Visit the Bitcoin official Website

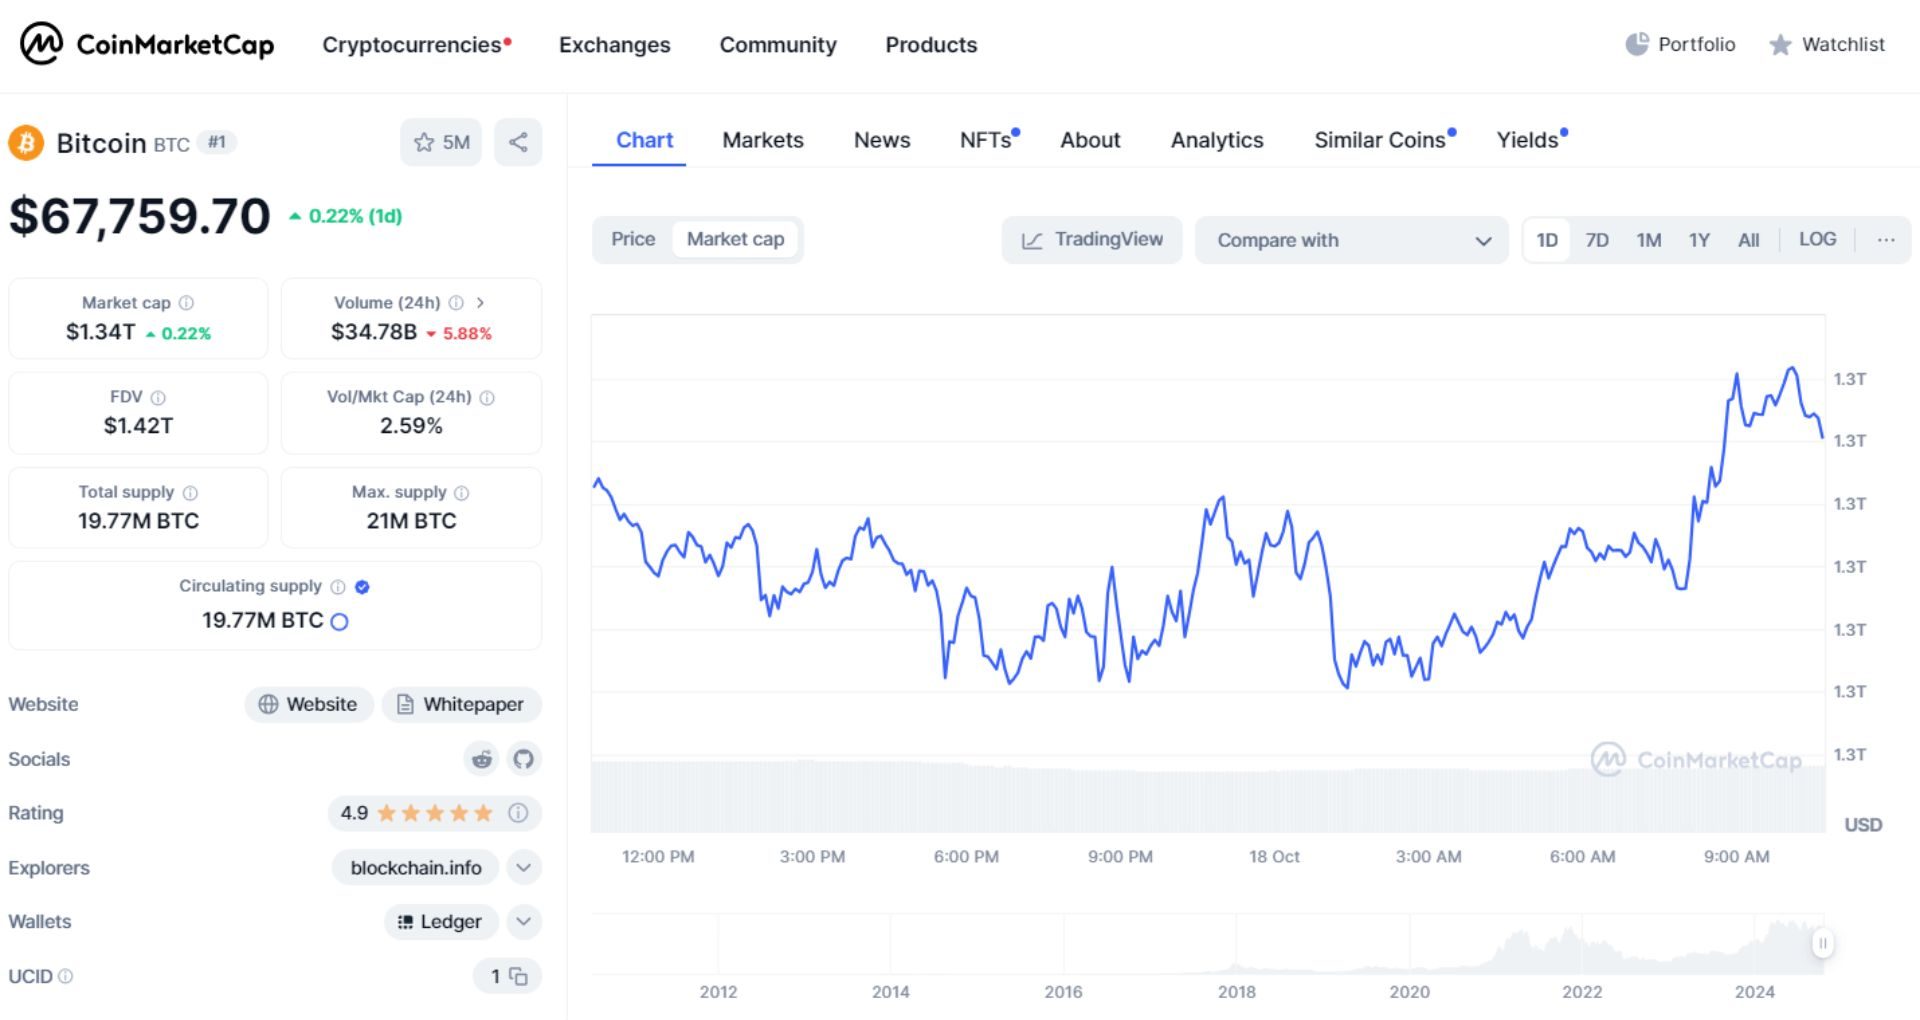coord(309,704)
